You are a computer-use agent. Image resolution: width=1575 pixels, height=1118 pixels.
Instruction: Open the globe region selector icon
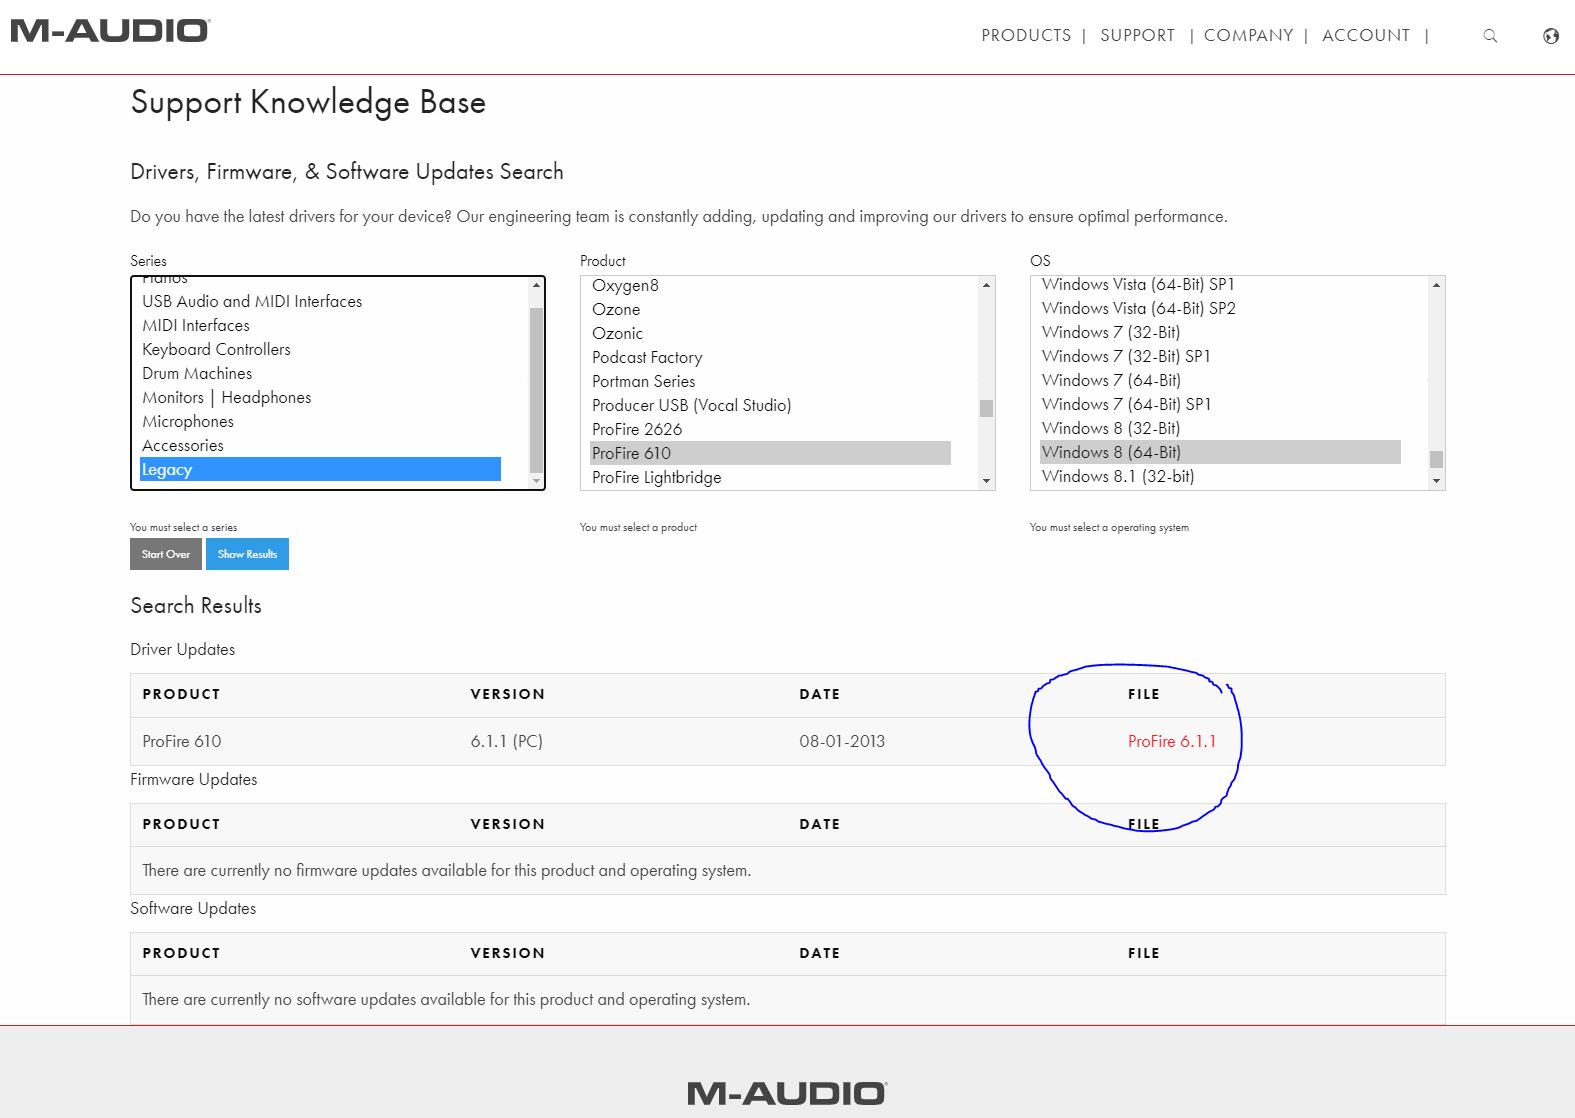pos(1551,36)
